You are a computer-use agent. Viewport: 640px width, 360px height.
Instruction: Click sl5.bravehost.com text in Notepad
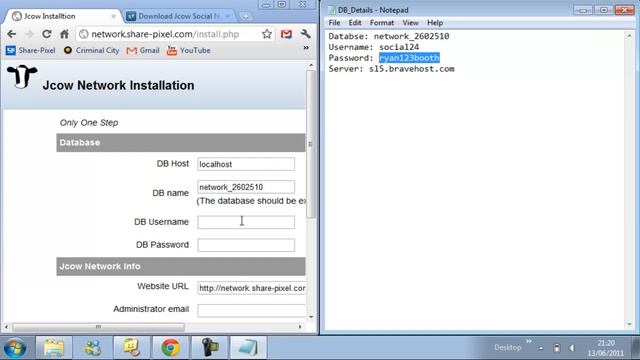point(411,69)
